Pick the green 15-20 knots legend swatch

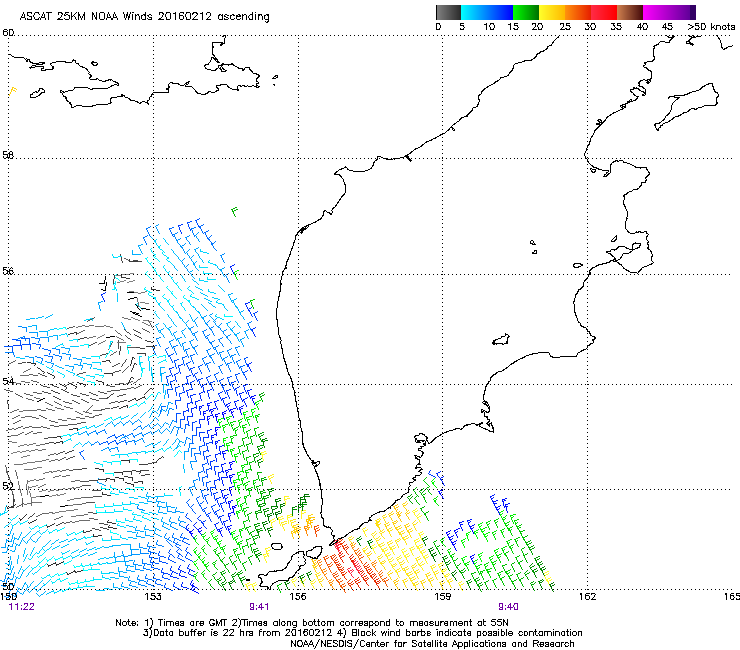(526, 12)
